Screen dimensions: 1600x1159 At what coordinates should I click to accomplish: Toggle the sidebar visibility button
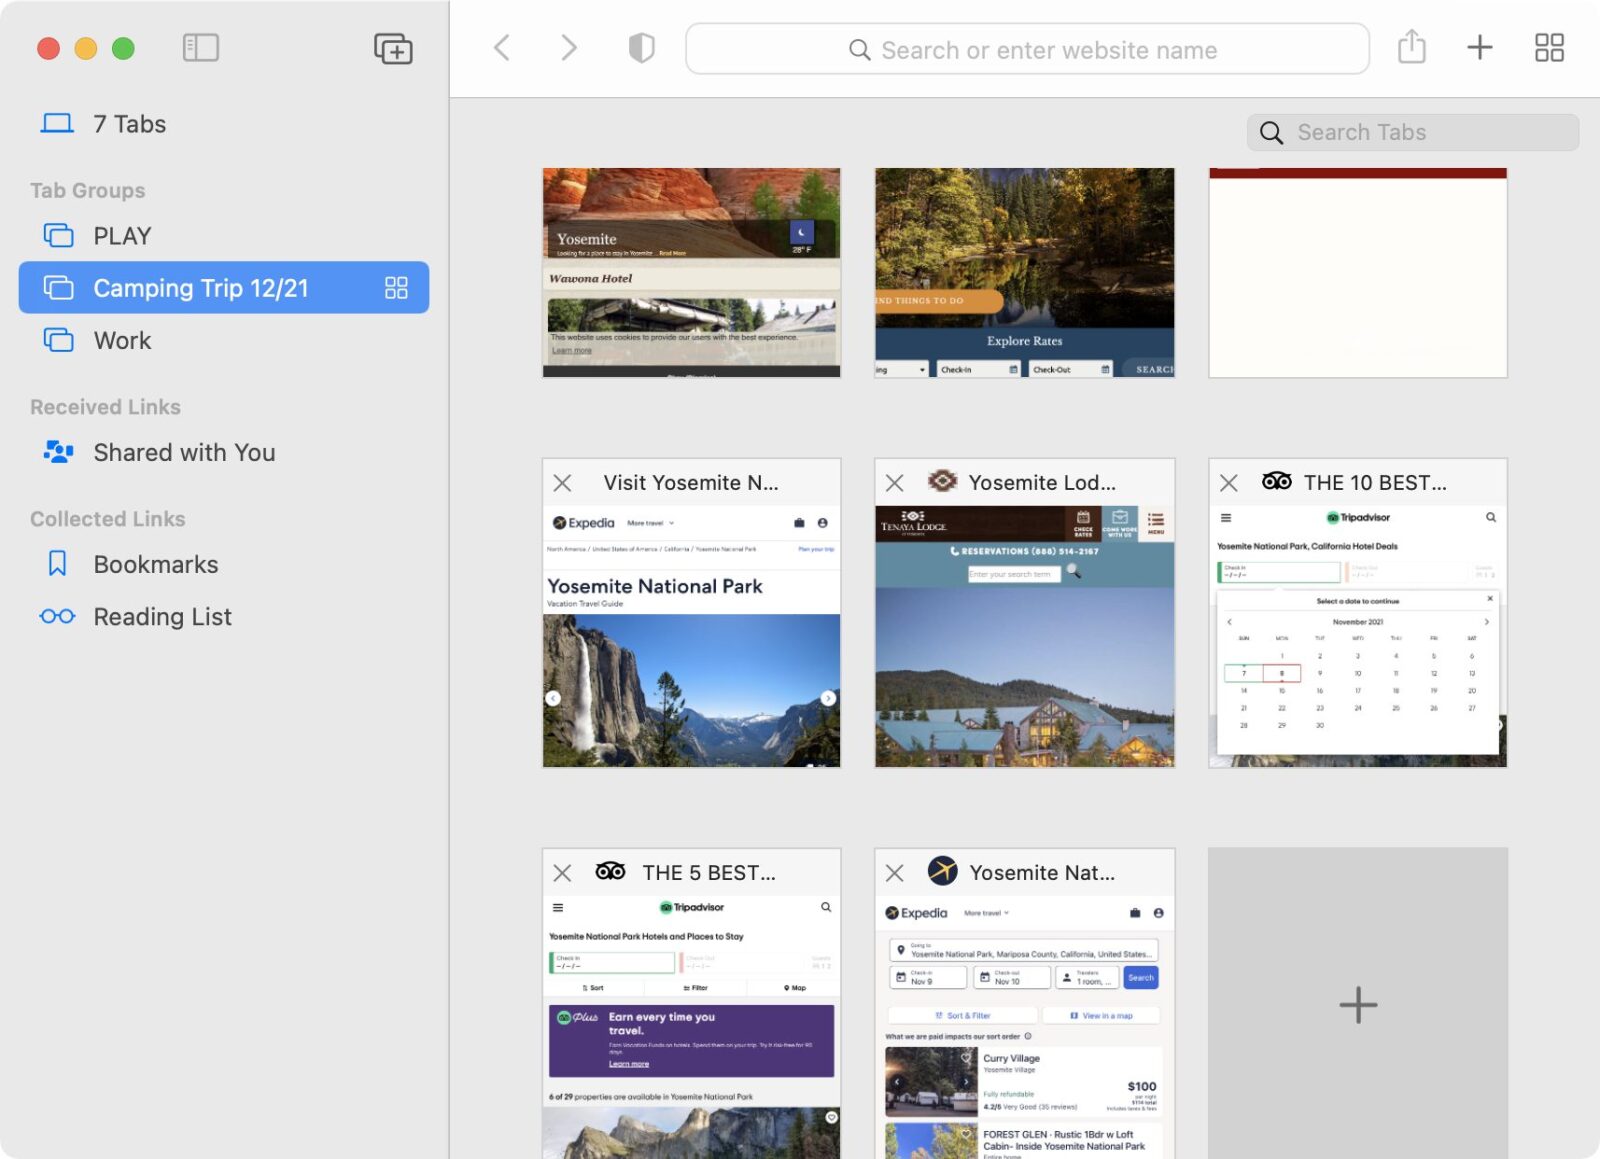(x=200, y=47)
